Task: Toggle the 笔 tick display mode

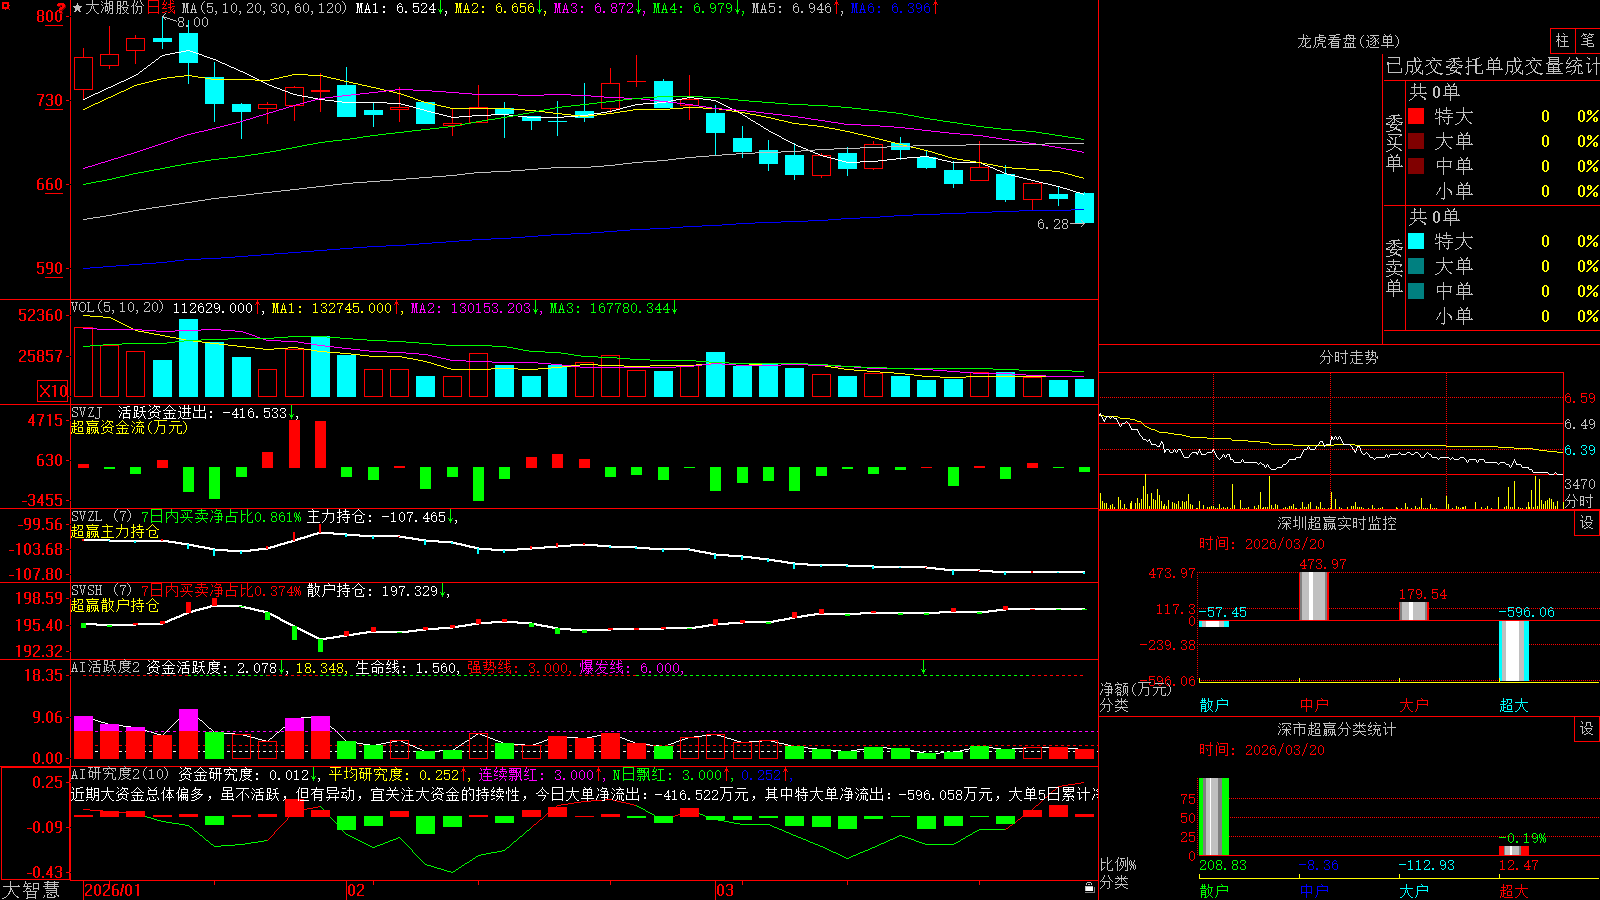Action: tap(1587, 41)
